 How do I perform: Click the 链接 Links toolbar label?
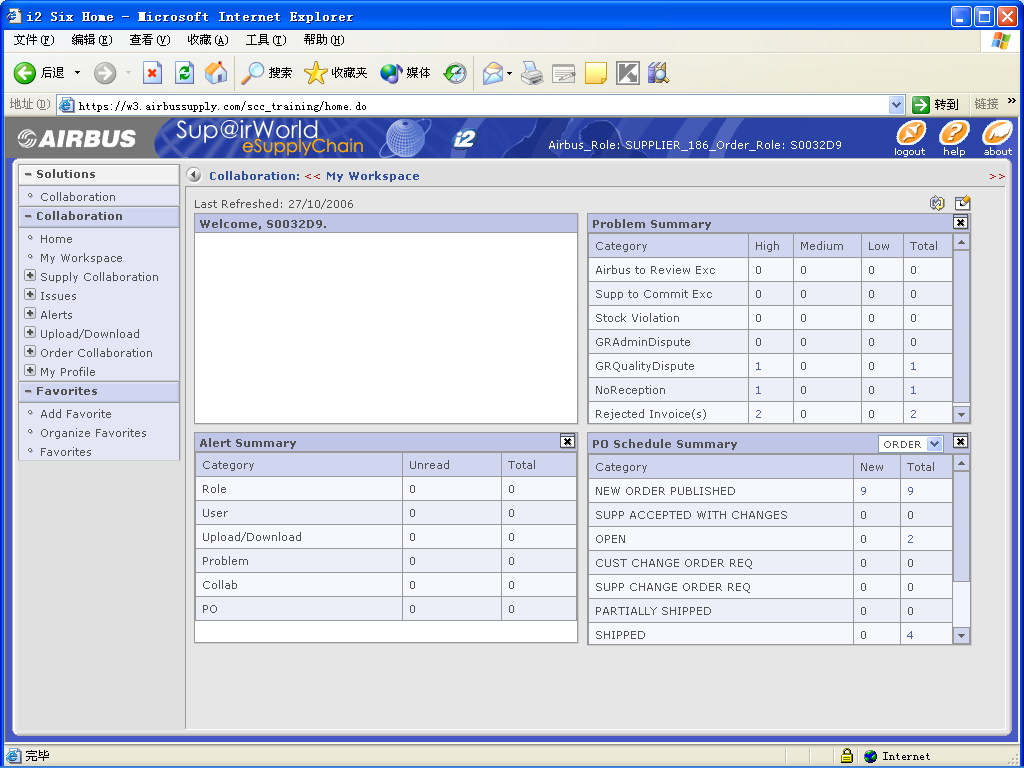point(986,104)
